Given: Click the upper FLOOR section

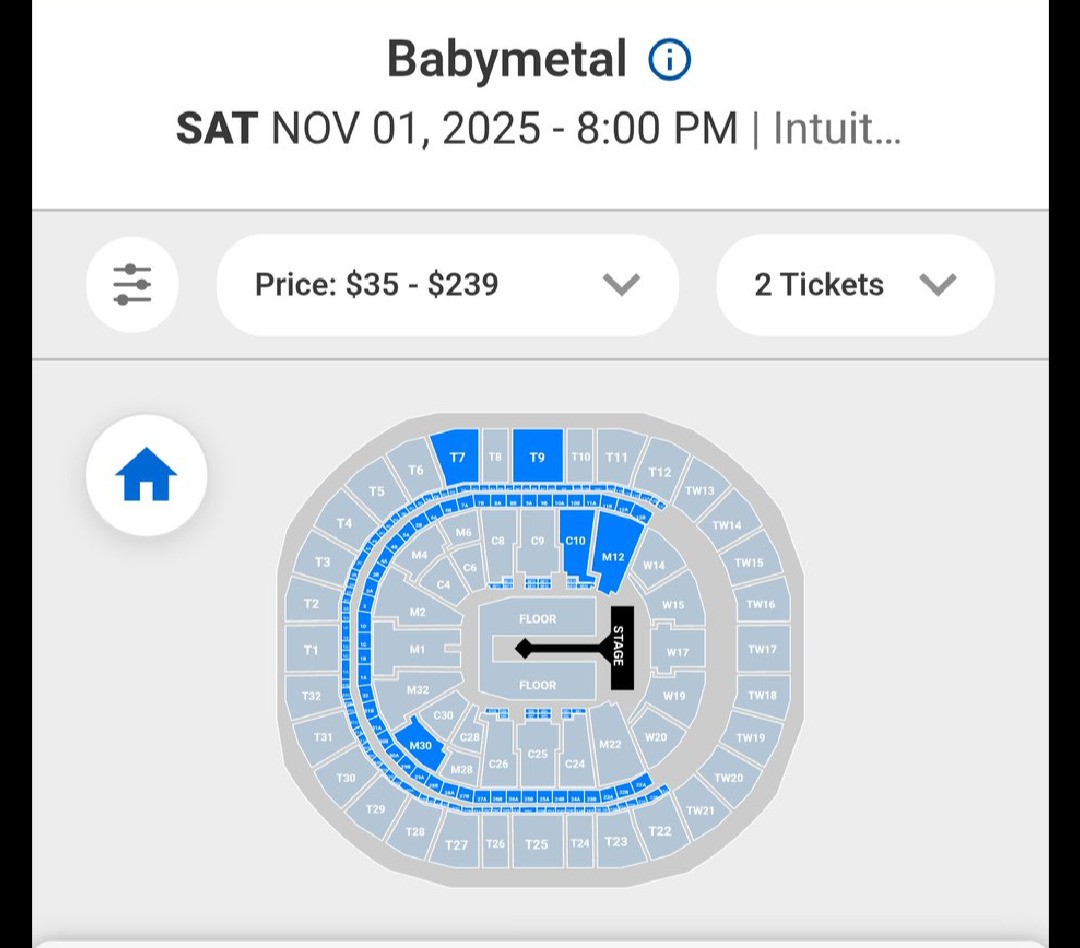Looking at the screenshot, I should click(x=537, y=620).
